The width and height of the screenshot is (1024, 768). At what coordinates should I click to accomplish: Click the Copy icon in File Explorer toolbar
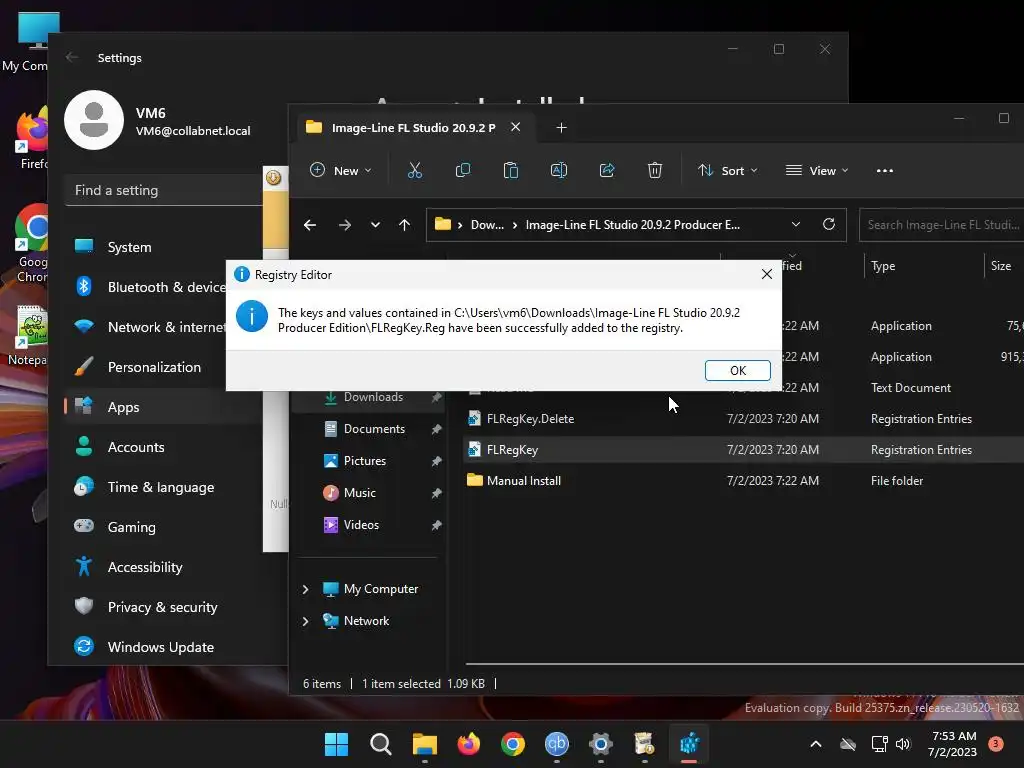462,170
